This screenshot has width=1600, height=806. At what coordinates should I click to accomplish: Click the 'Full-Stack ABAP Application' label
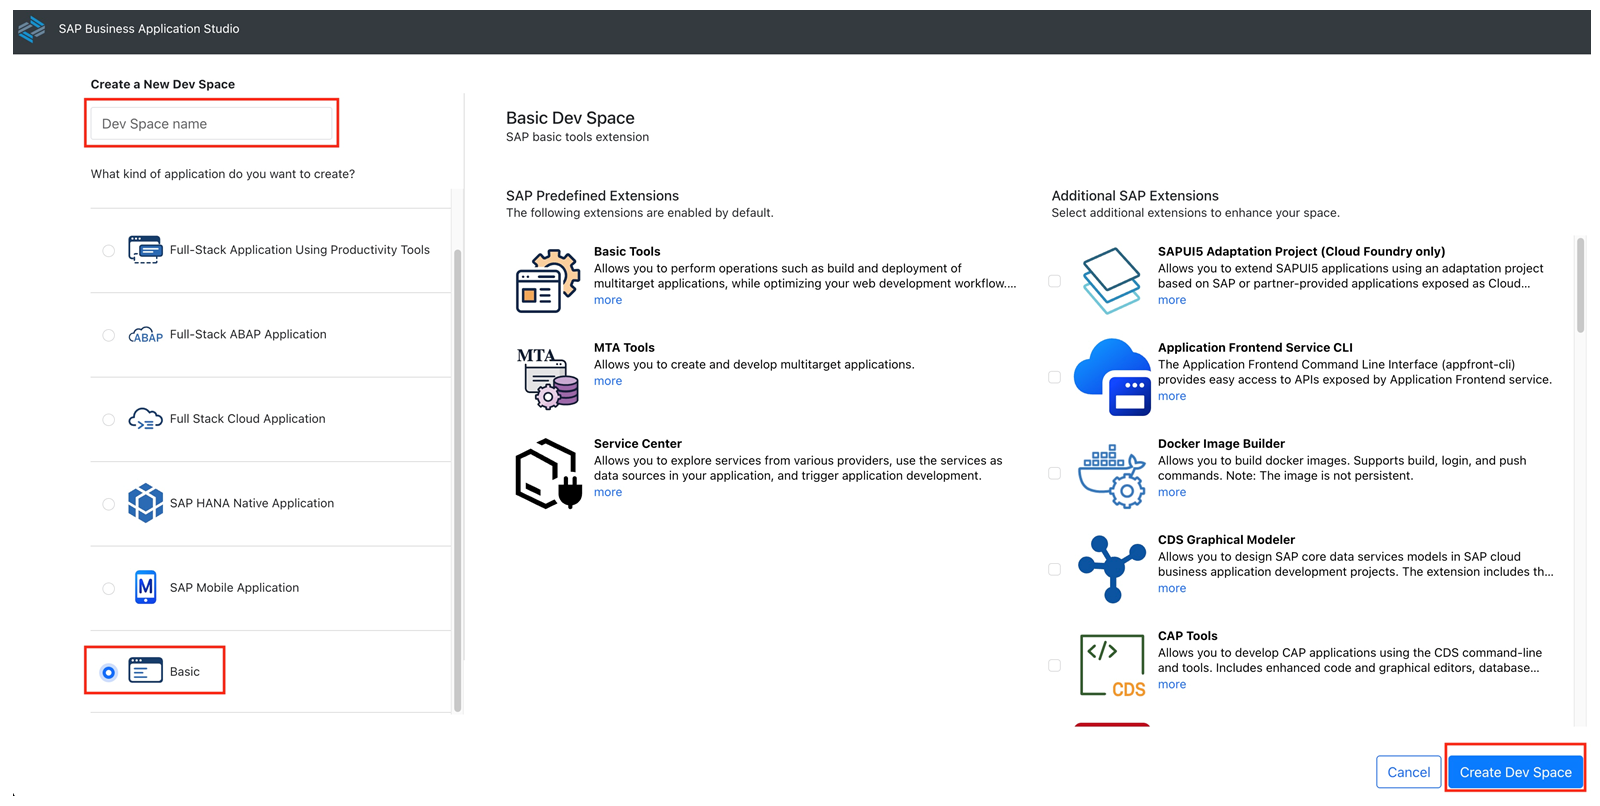[248, 335]
